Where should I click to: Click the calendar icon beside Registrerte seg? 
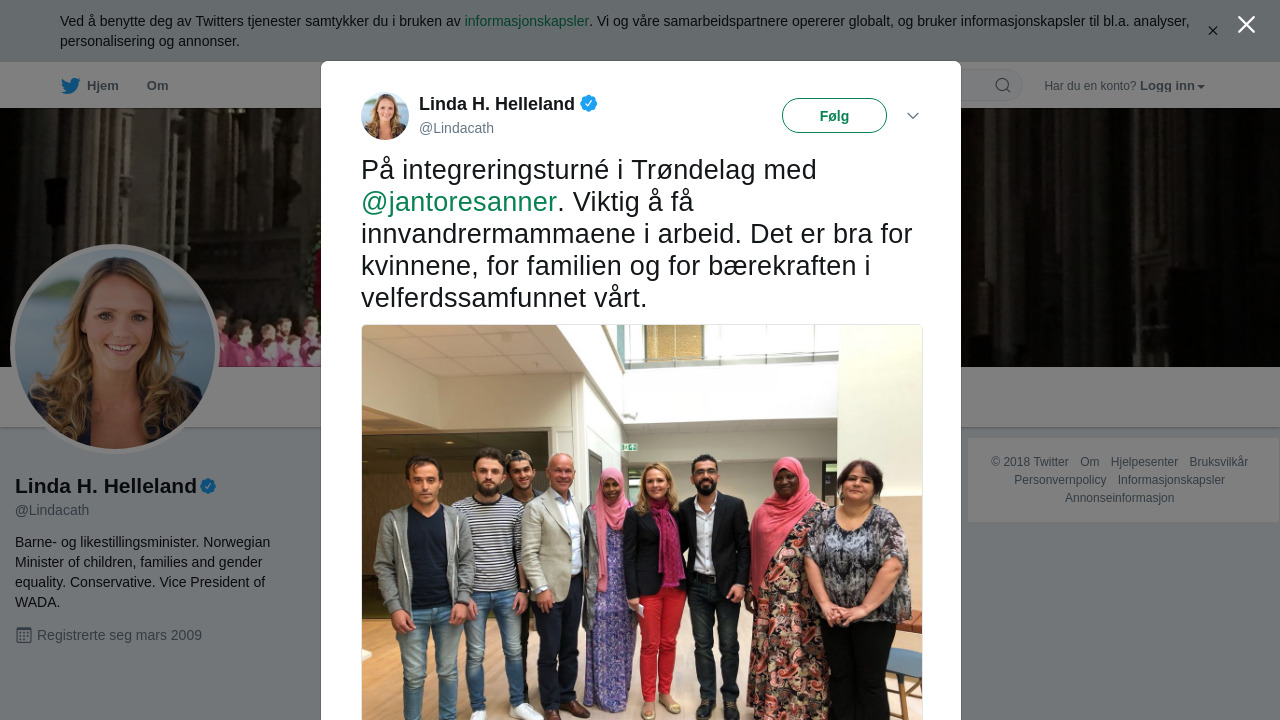[x=24, y=635]
